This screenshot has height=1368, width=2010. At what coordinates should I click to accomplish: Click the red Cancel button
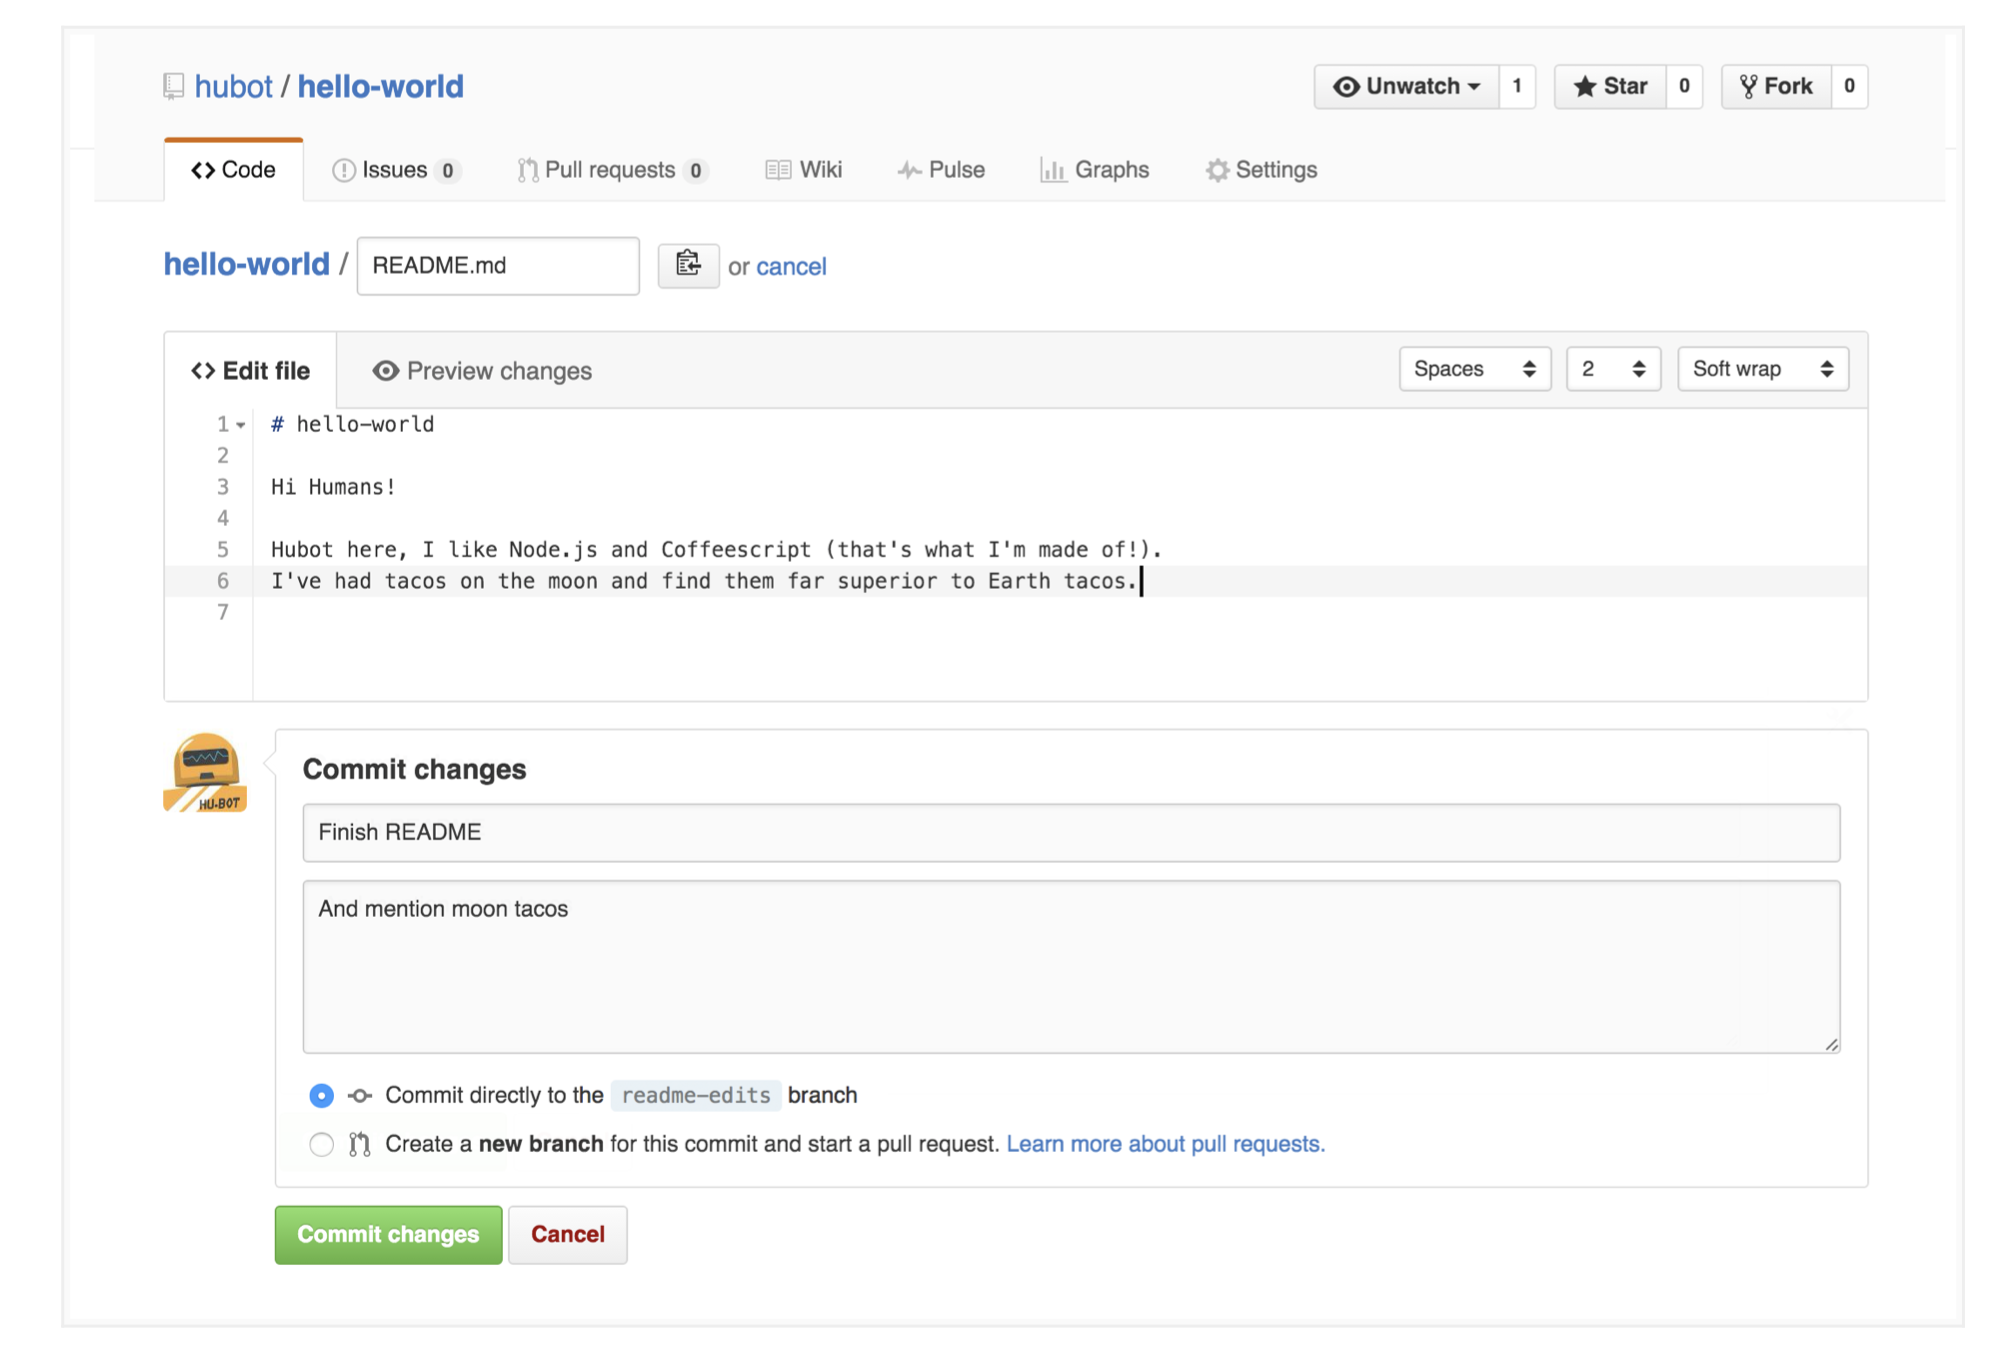click(568, 1235)
